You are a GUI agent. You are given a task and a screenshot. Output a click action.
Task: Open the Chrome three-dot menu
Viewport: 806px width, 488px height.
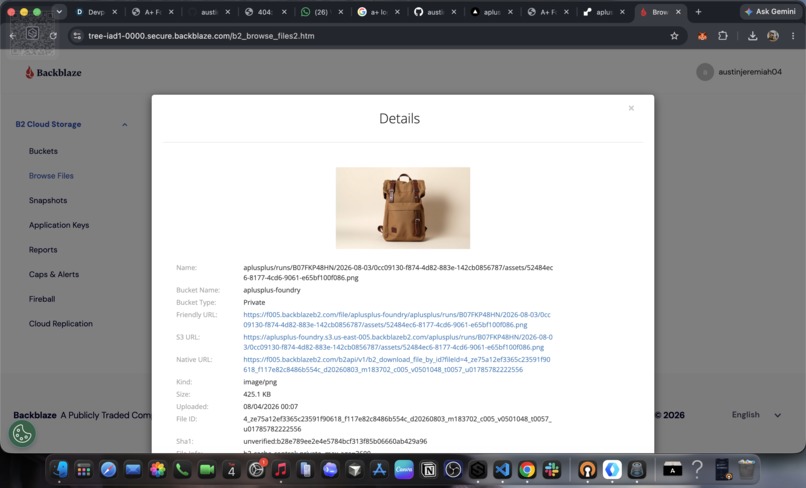[x=793, y=36]
